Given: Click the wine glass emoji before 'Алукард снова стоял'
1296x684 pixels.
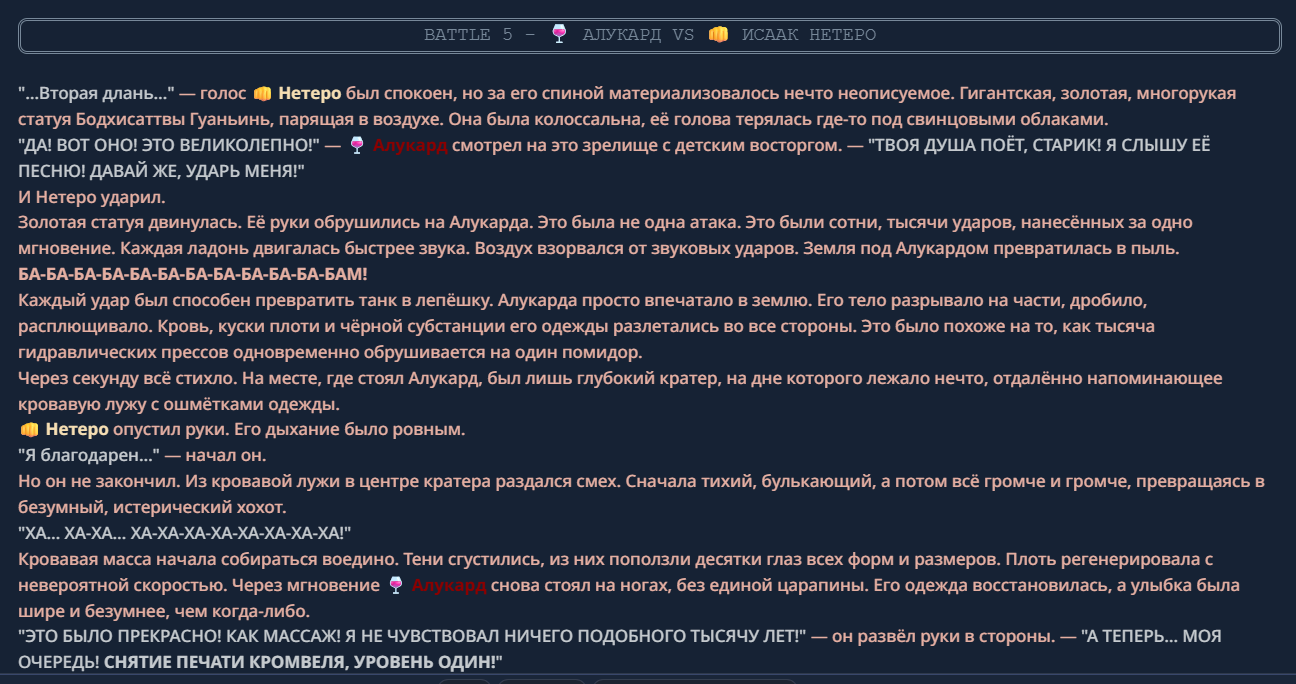Looking at the screenshot, I should pyautogui.click(x=396, y=585).
